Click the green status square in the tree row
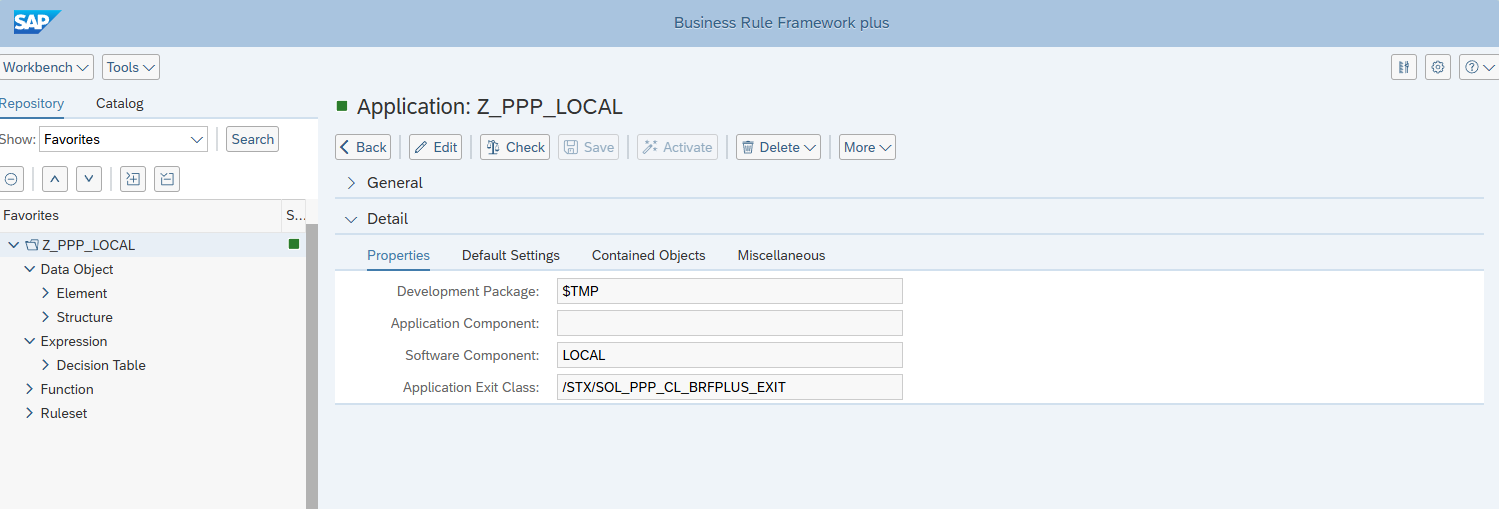Viewport: 1499px width, 509px height. (x=294, y=244)
